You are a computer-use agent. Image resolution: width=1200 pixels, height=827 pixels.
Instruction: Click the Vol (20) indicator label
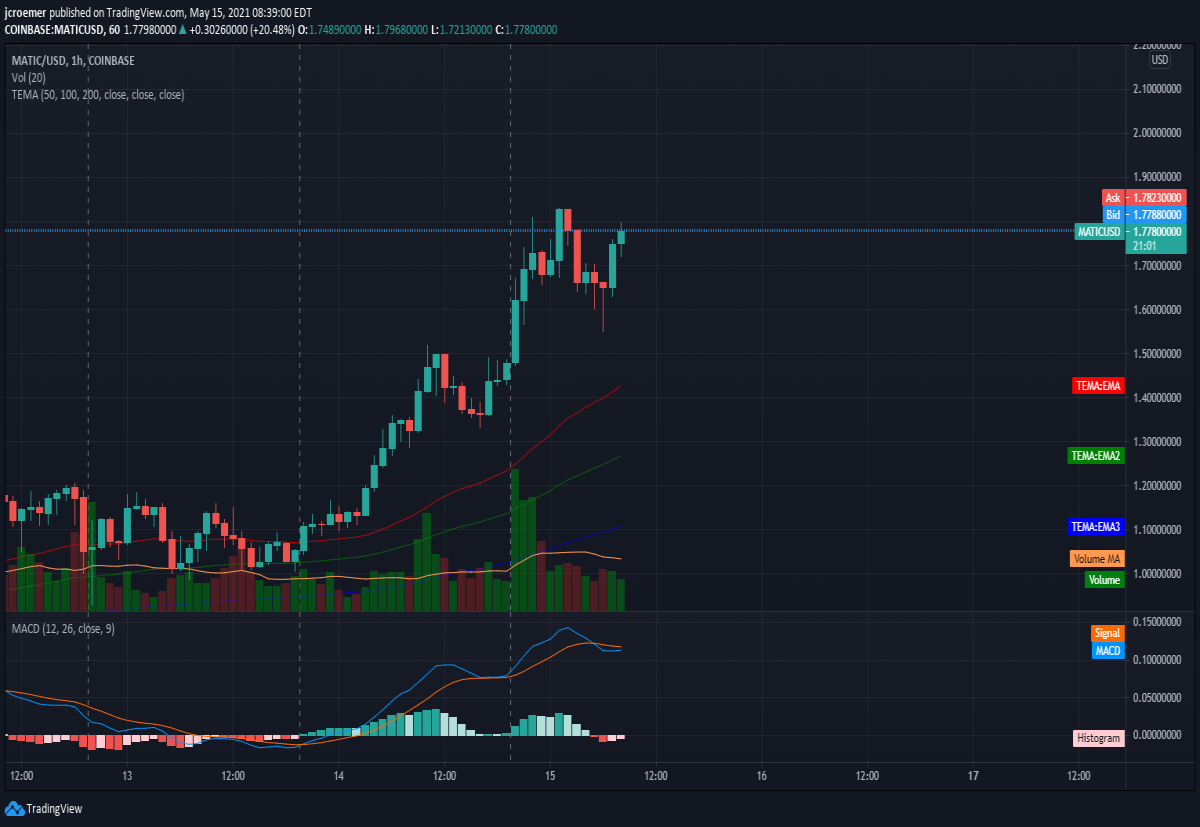click(30, 77)
